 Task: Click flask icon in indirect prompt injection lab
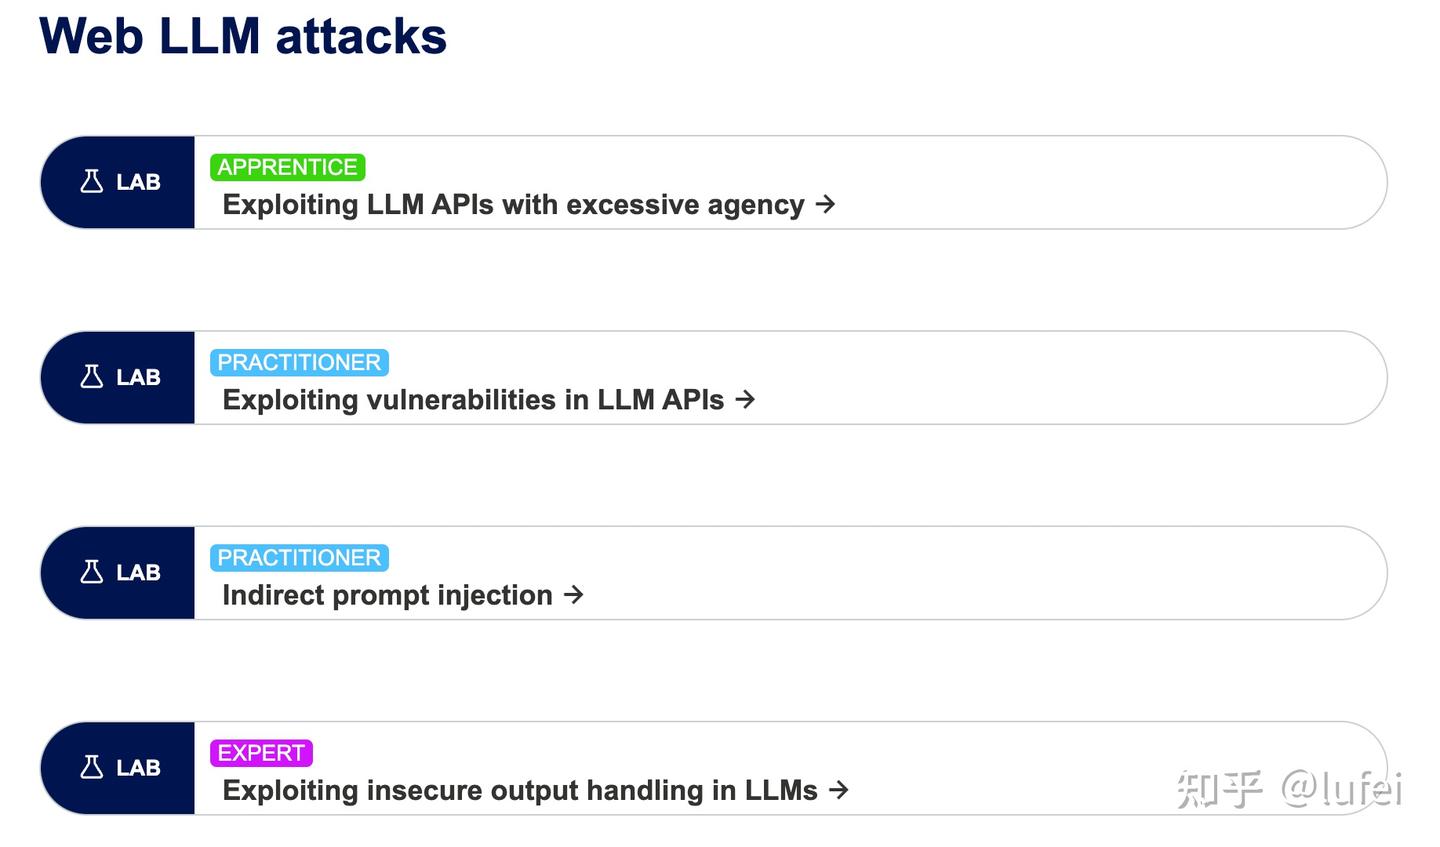[92, 572]
